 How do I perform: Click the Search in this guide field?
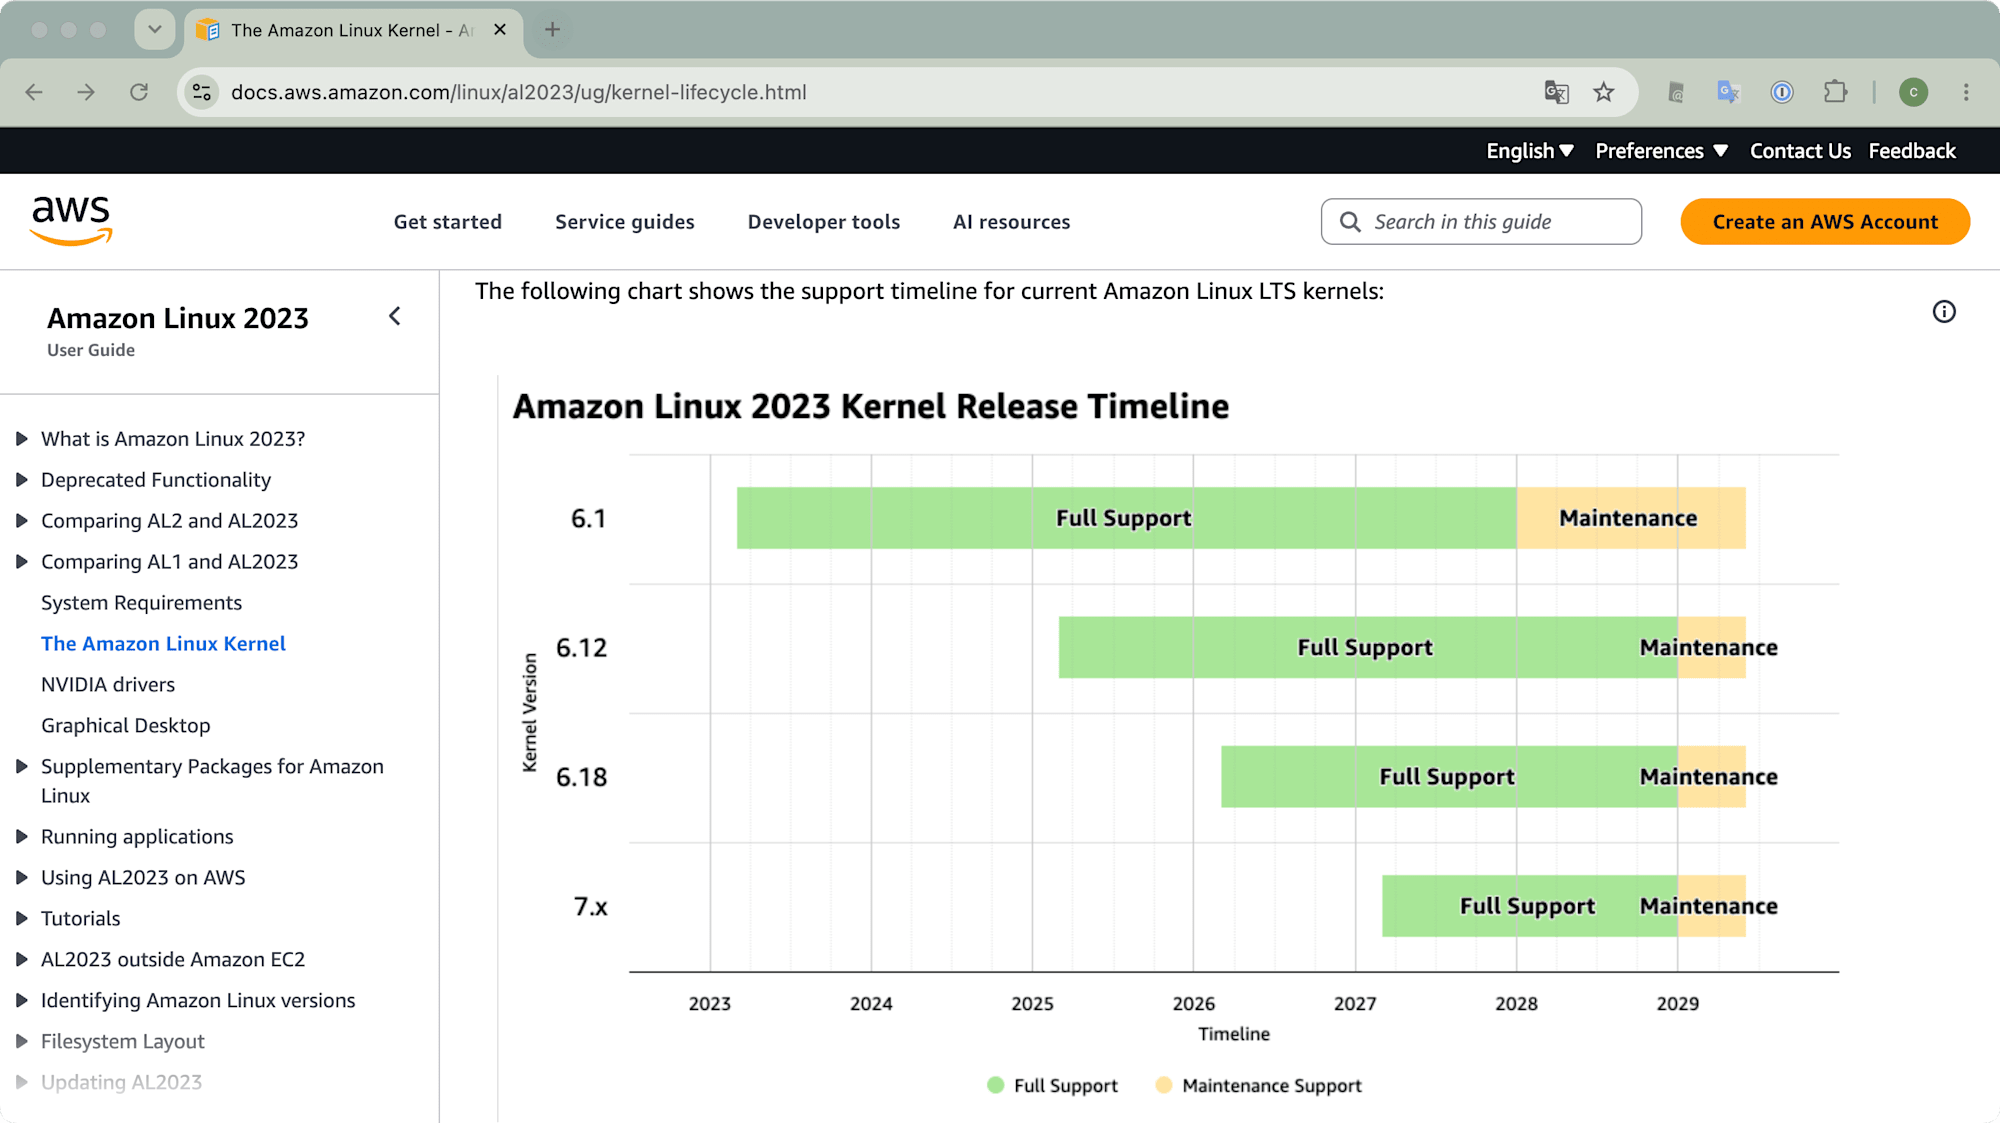[x=1481, y=222]
